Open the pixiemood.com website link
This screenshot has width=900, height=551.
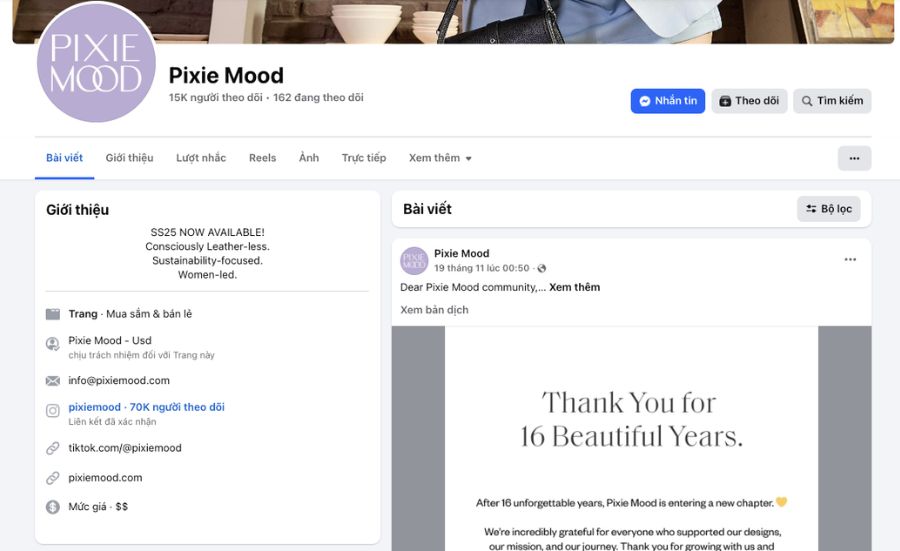point(105,478)
